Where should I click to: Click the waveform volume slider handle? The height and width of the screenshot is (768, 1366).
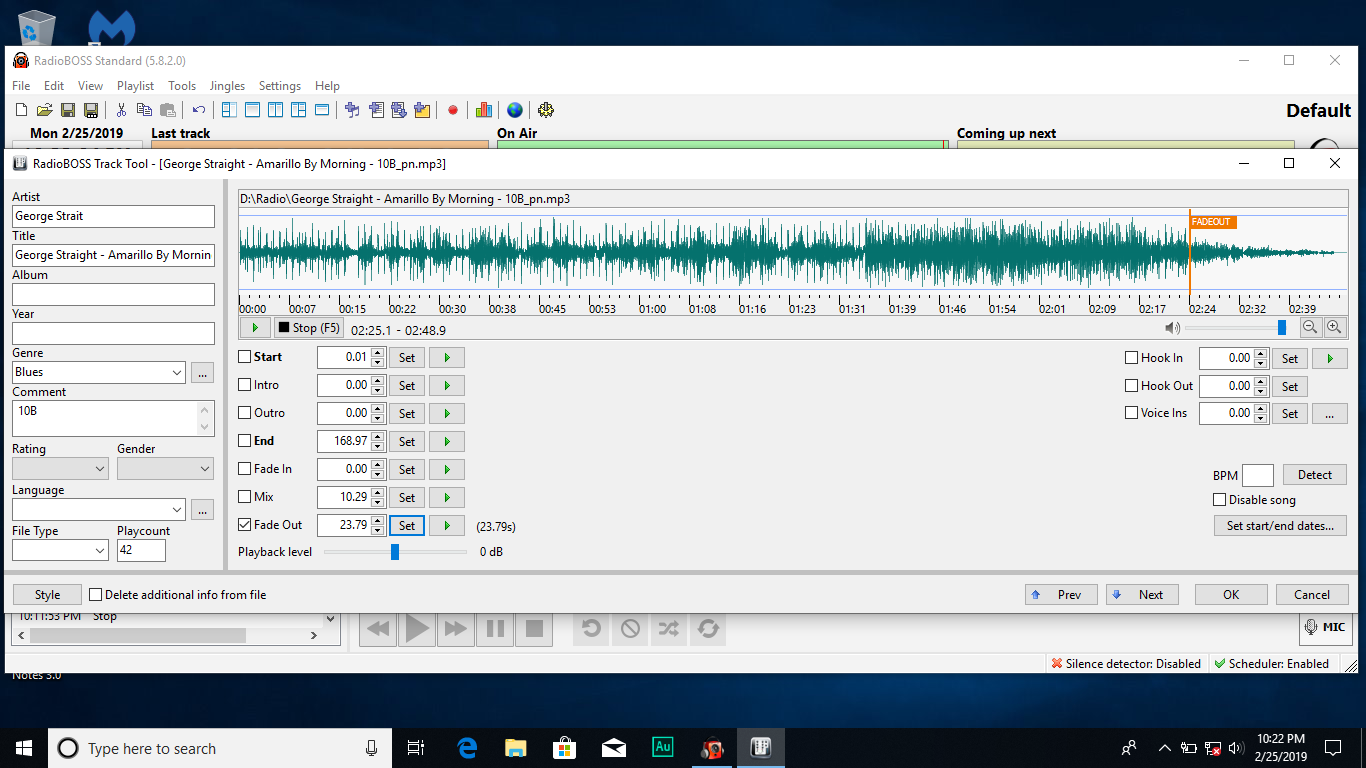point(1282,327)
